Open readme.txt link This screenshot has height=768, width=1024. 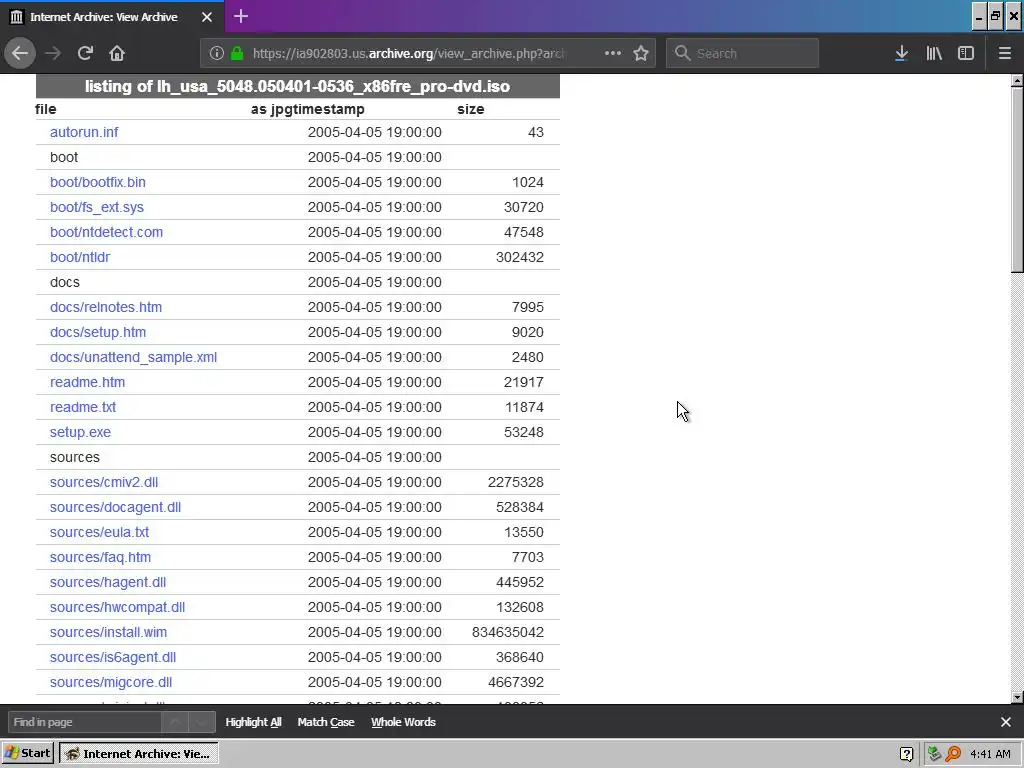click(83, 407)
